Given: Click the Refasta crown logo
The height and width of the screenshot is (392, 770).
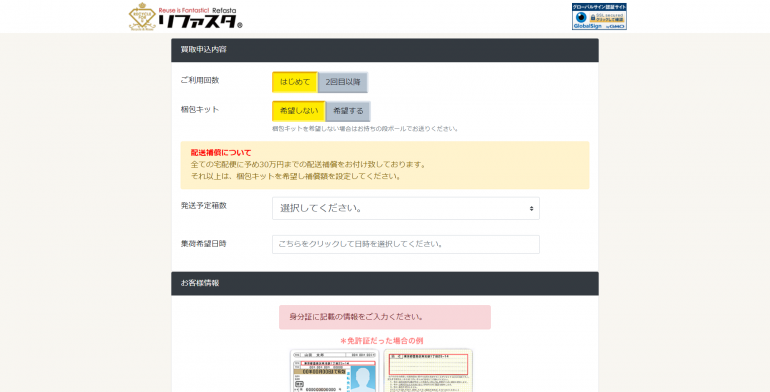Looking at the screenshot, I should tap(142, 17).
